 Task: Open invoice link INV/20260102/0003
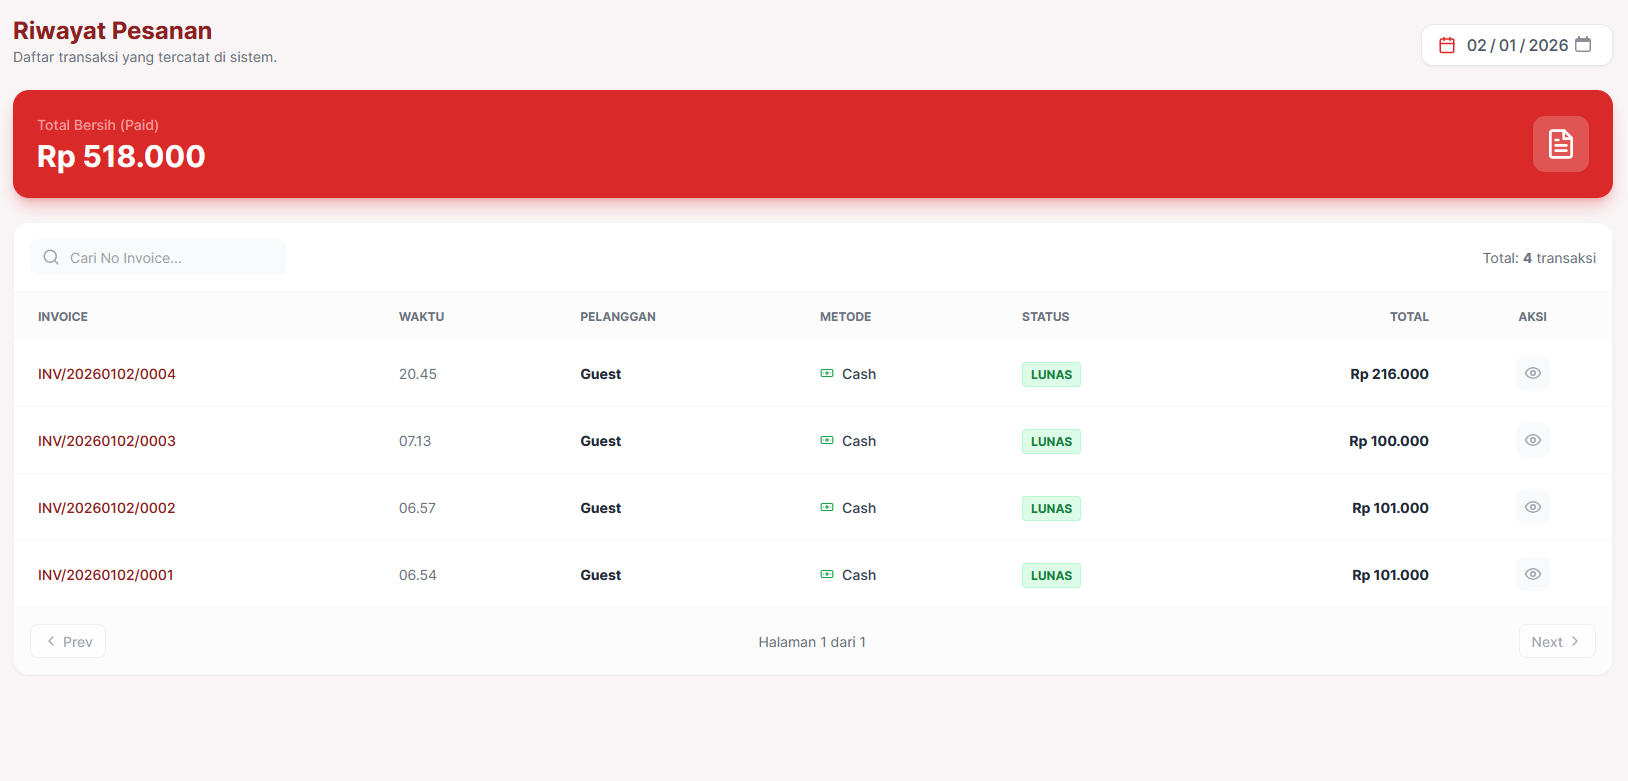pyautogui.click(x=107, y=441)
